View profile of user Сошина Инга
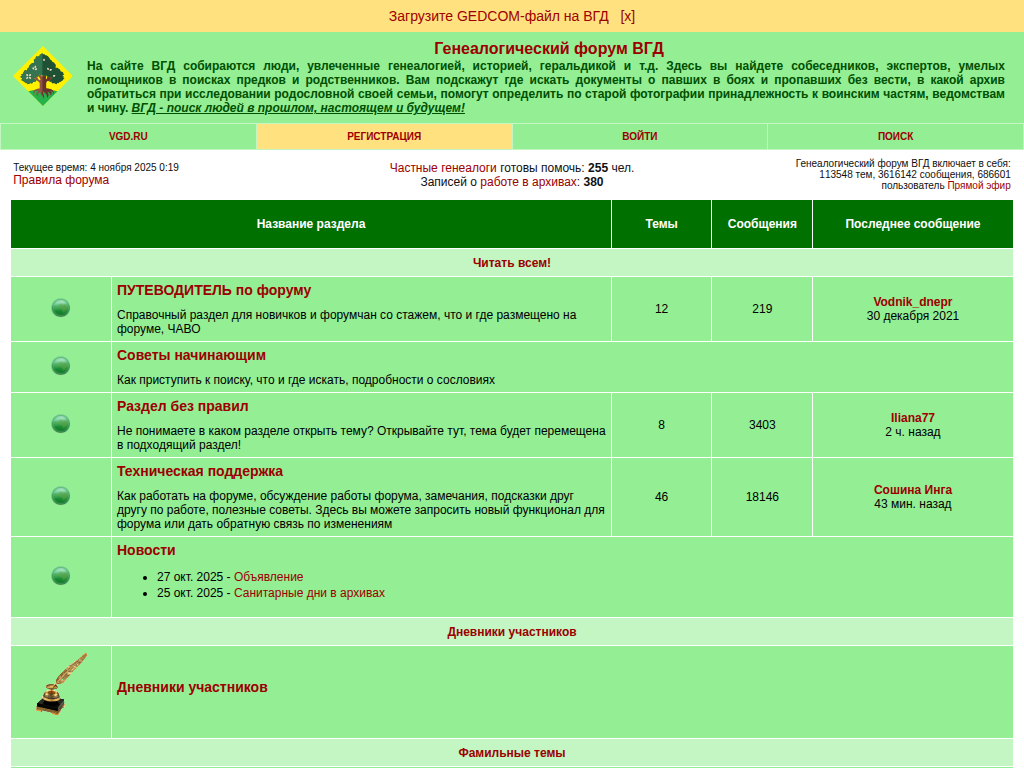Viewport: 1024px width, 768px height. point(912,490)
